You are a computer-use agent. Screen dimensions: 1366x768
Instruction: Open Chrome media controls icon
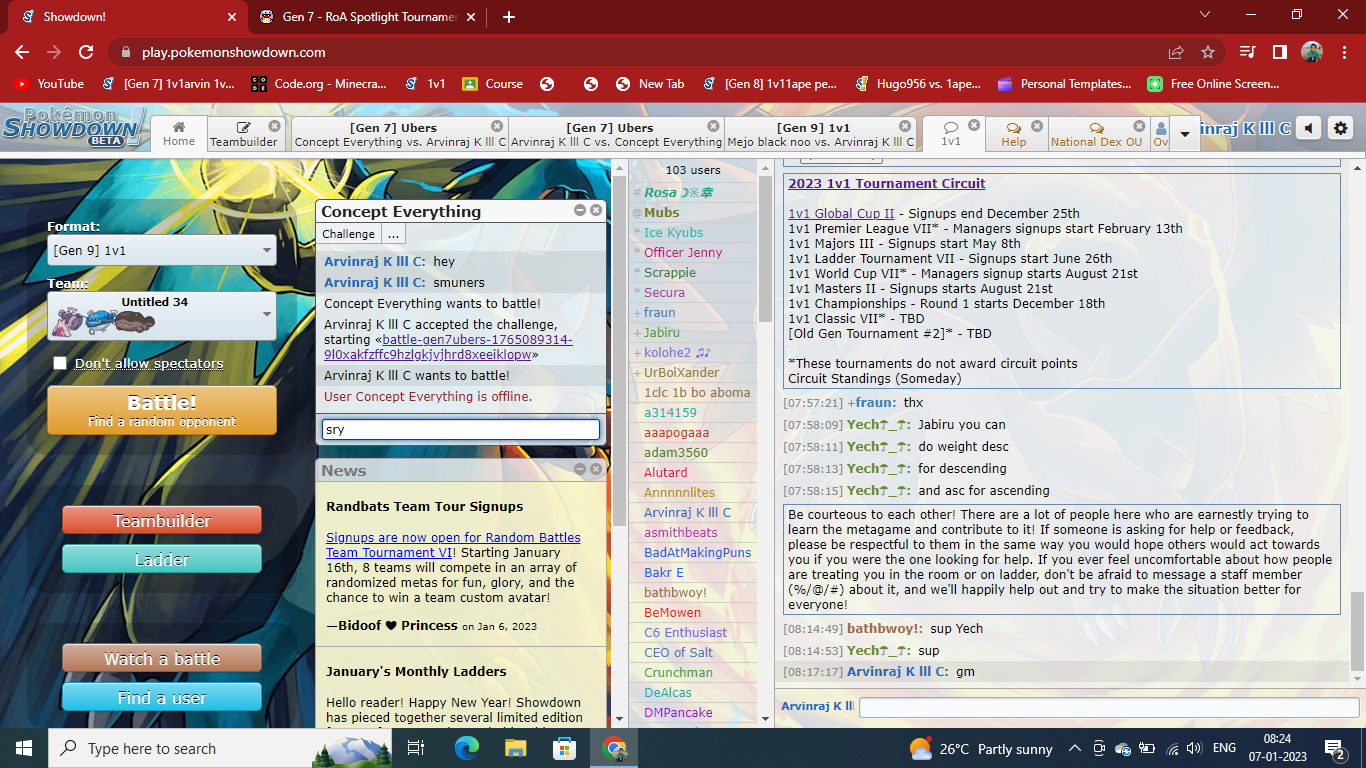coord(1247,52)
